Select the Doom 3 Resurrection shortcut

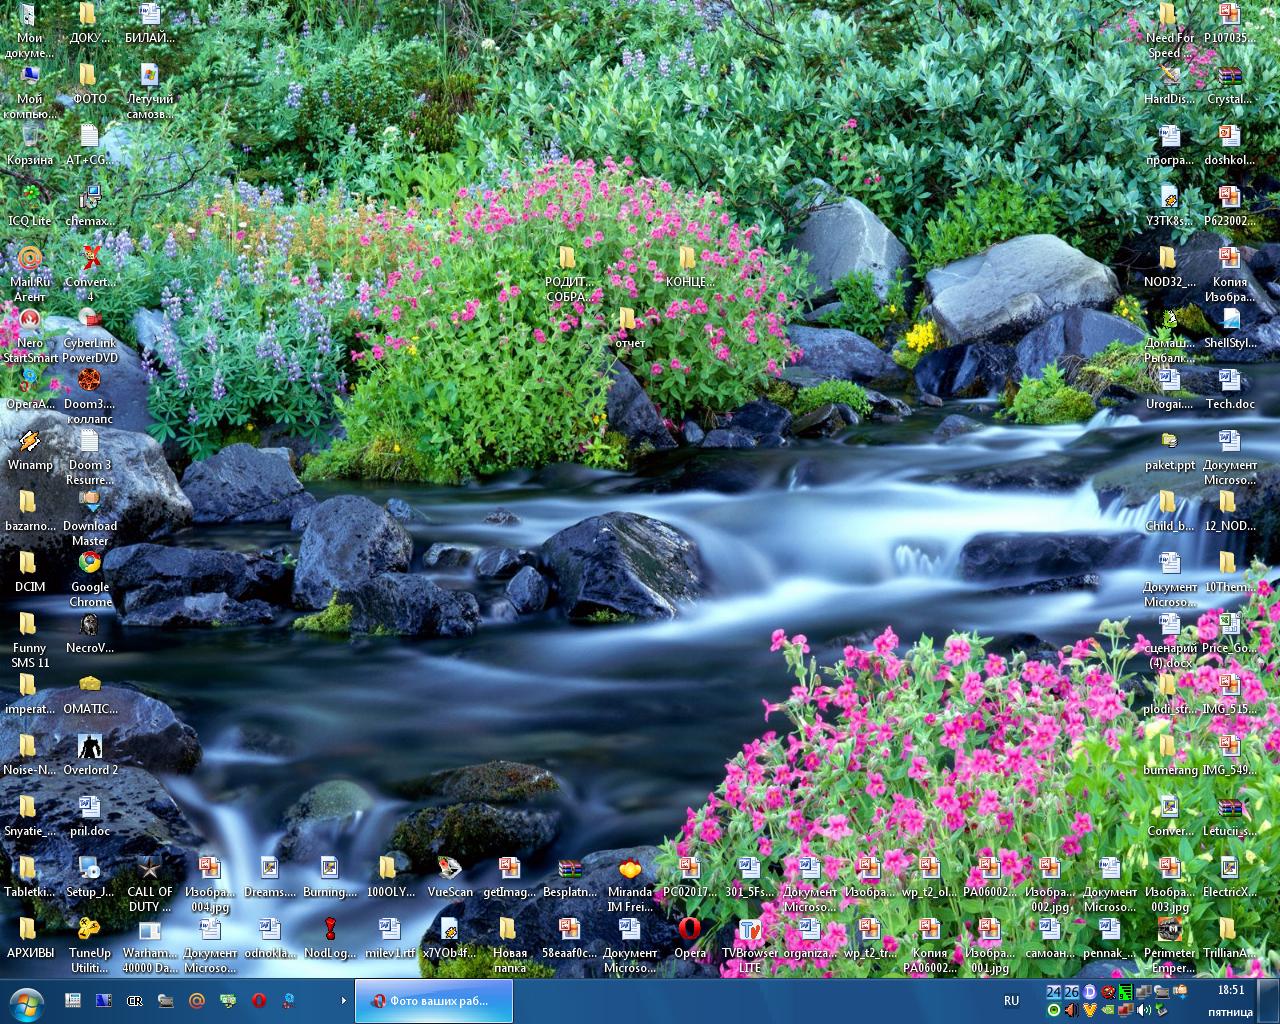click(x=90, y=457)
